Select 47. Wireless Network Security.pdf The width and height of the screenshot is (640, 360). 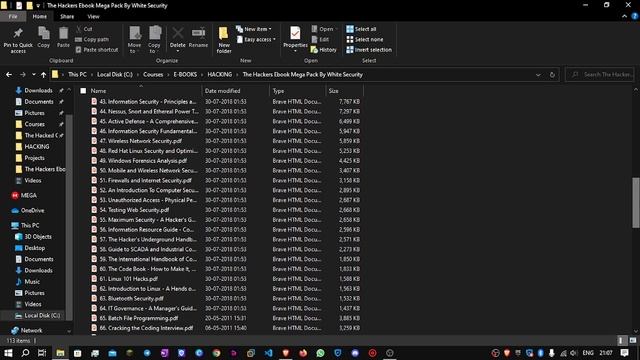click(x=141, y=141)
